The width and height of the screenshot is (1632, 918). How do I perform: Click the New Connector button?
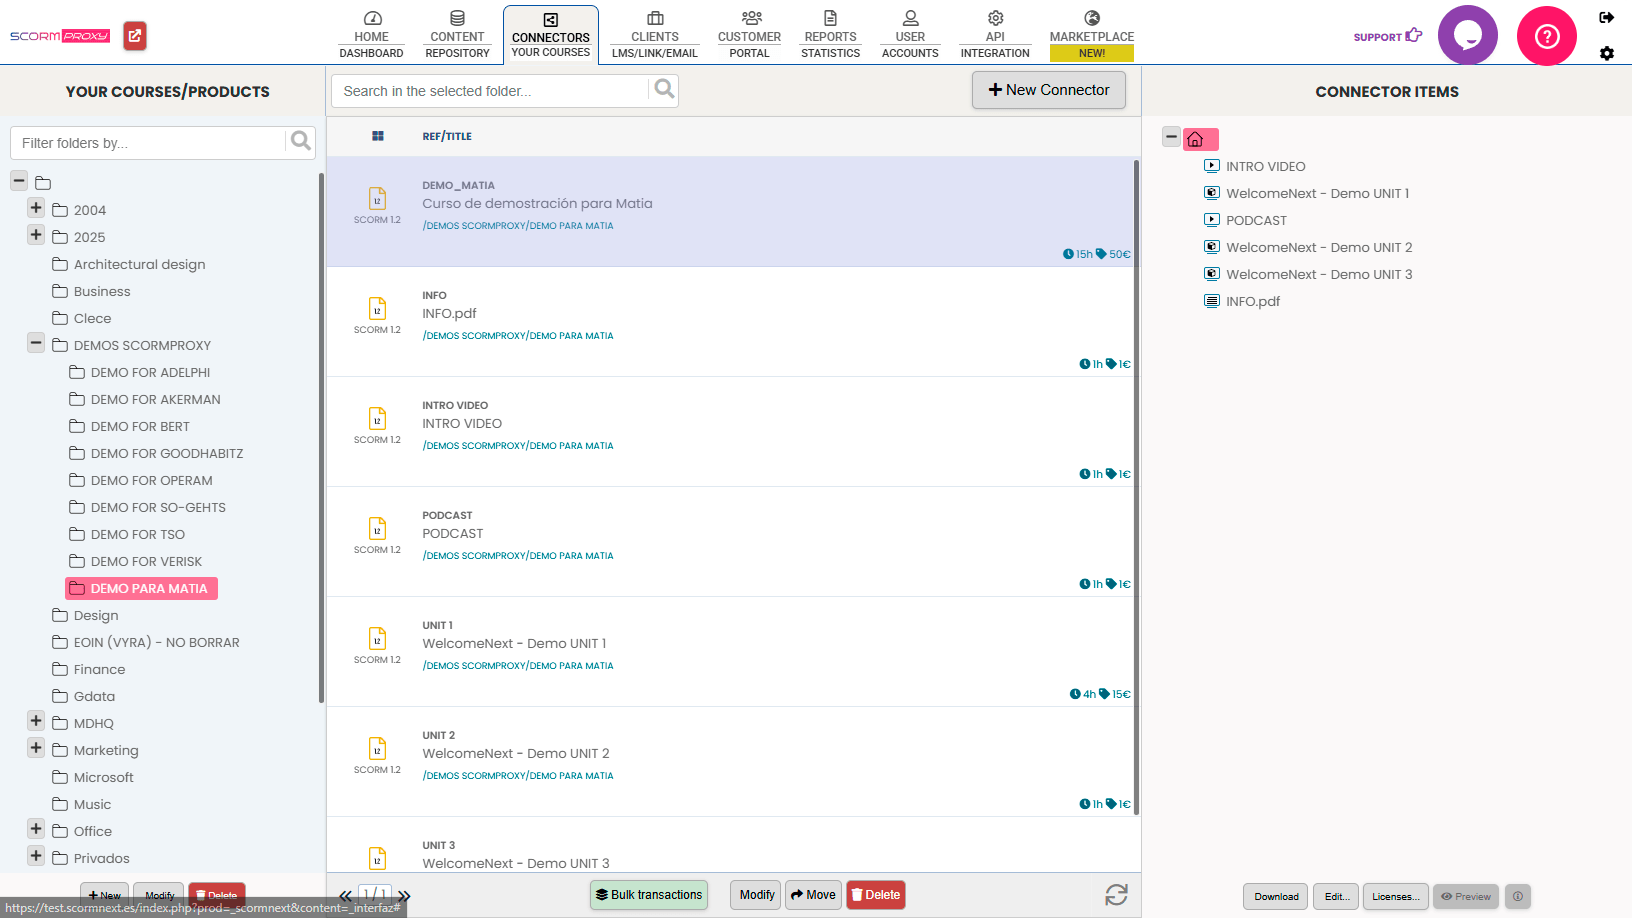1049,90
